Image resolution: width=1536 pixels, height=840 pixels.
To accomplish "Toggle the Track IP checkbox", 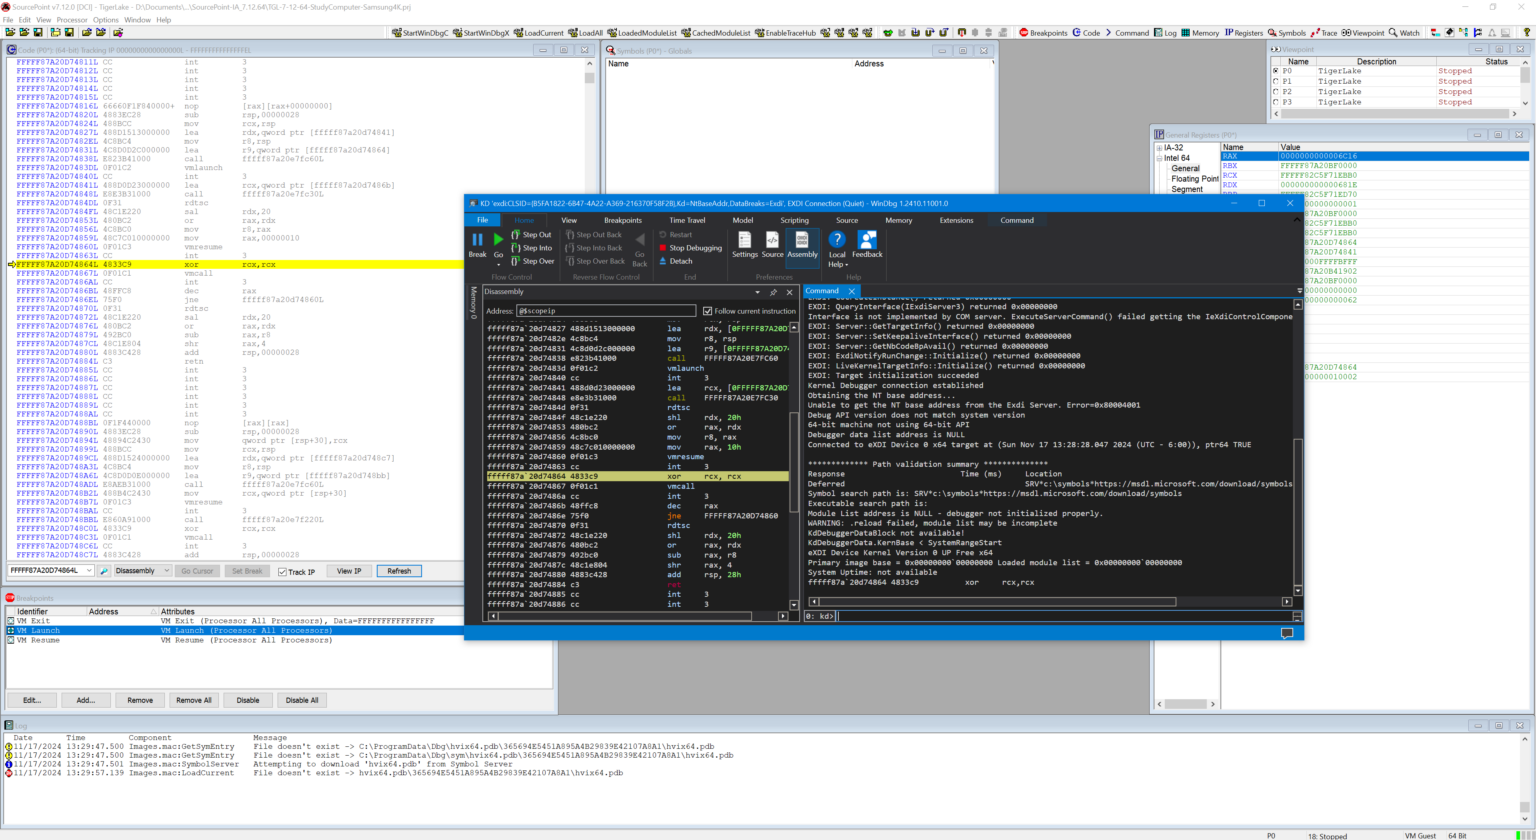I will coord(283,571).
